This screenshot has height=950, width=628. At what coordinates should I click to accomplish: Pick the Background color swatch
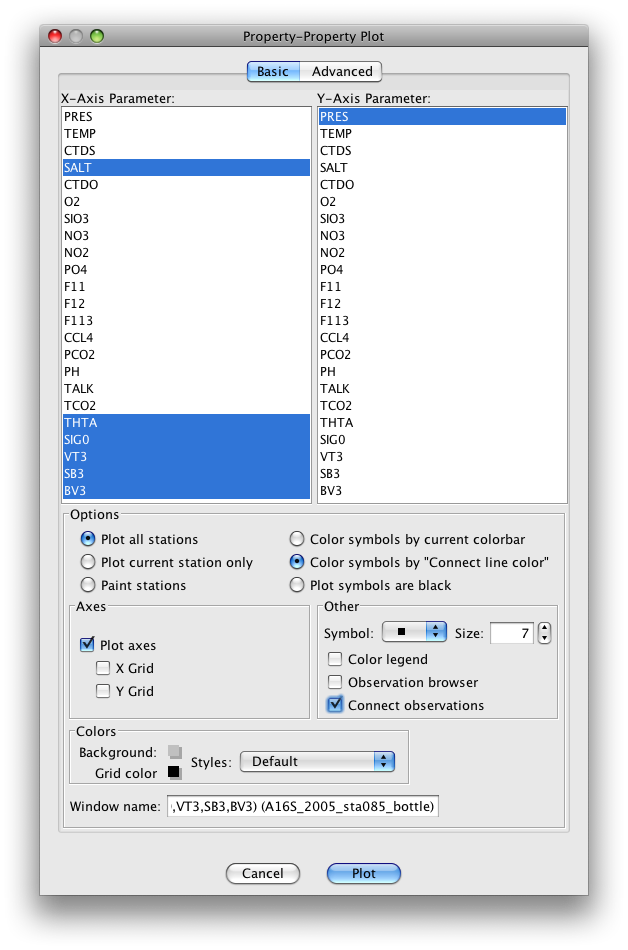[x=175, y=752]
